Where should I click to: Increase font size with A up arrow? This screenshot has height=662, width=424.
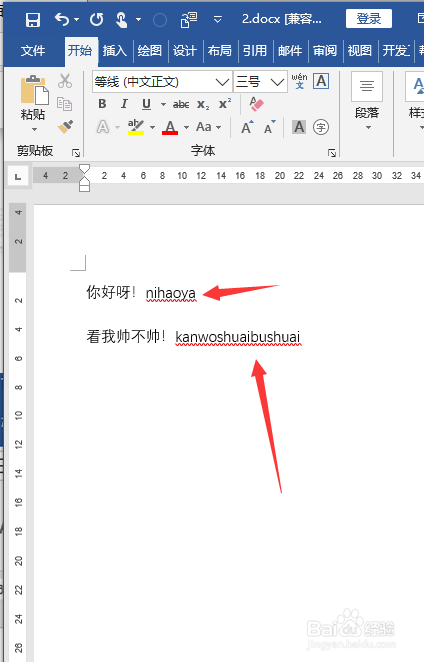pyautogui.click(x=247, y=127)
